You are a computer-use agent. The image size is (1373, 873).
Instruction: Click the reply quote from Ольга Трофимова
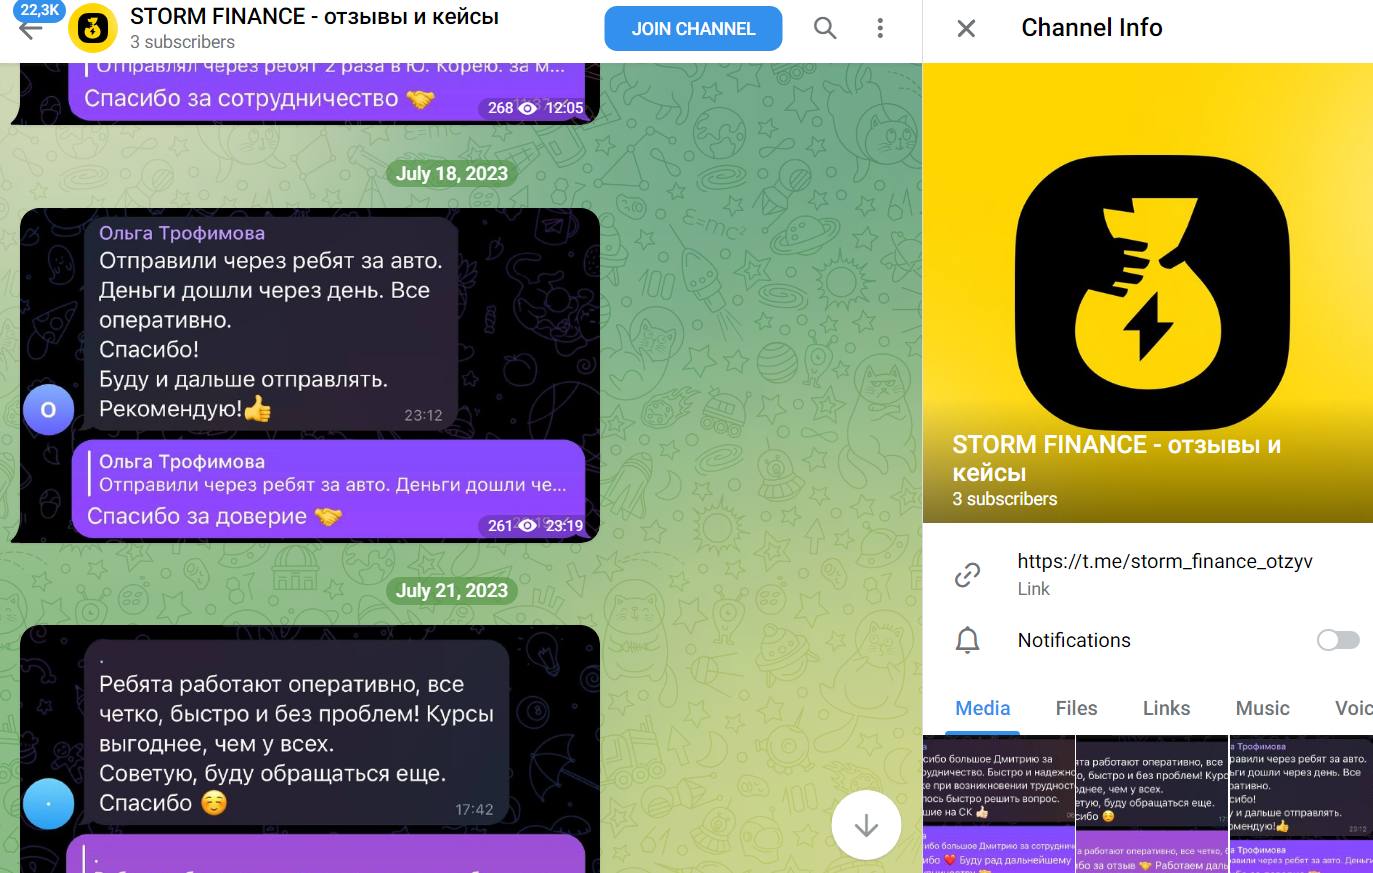coord(329,473)
